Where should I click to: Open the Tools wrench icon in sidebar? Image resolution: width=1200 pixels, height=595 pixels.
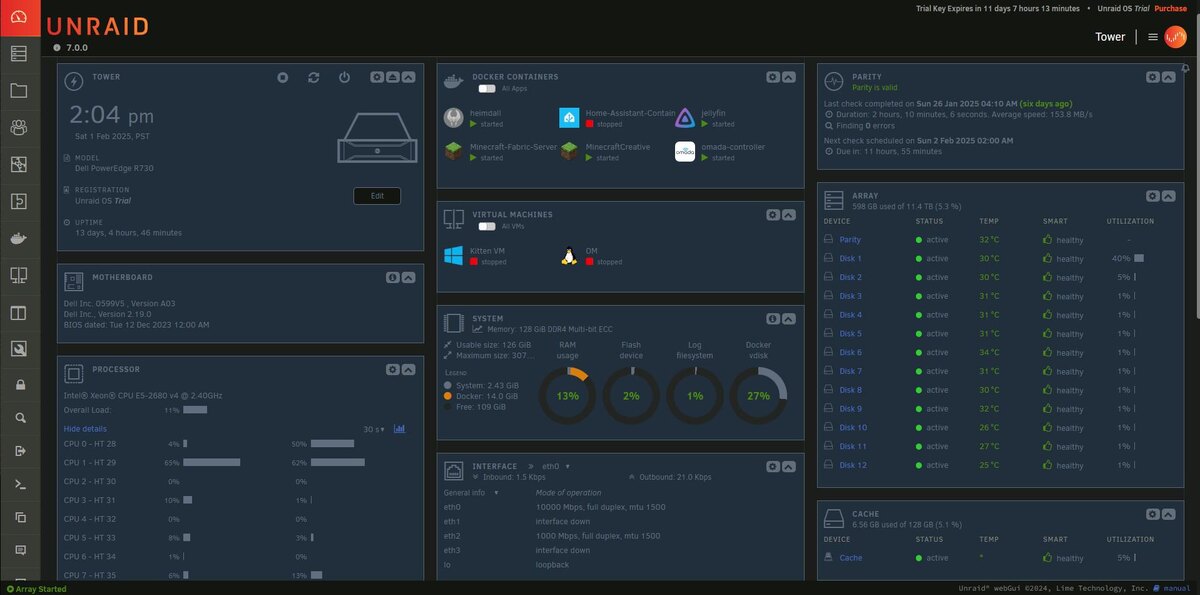[x=19, y=349]
